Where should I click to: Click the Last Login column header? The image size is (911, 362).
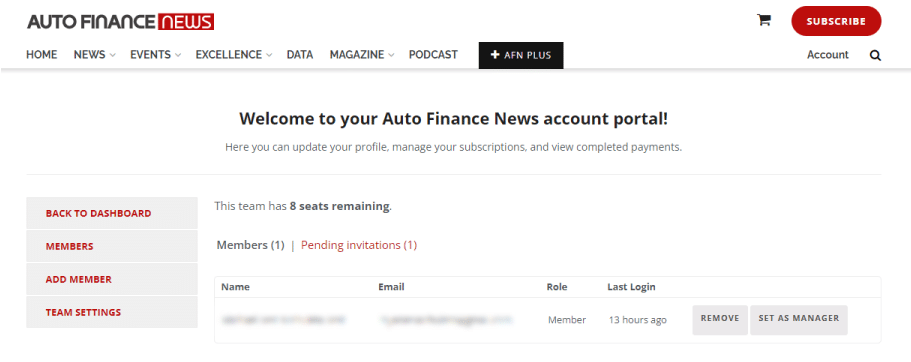(631, 286)
